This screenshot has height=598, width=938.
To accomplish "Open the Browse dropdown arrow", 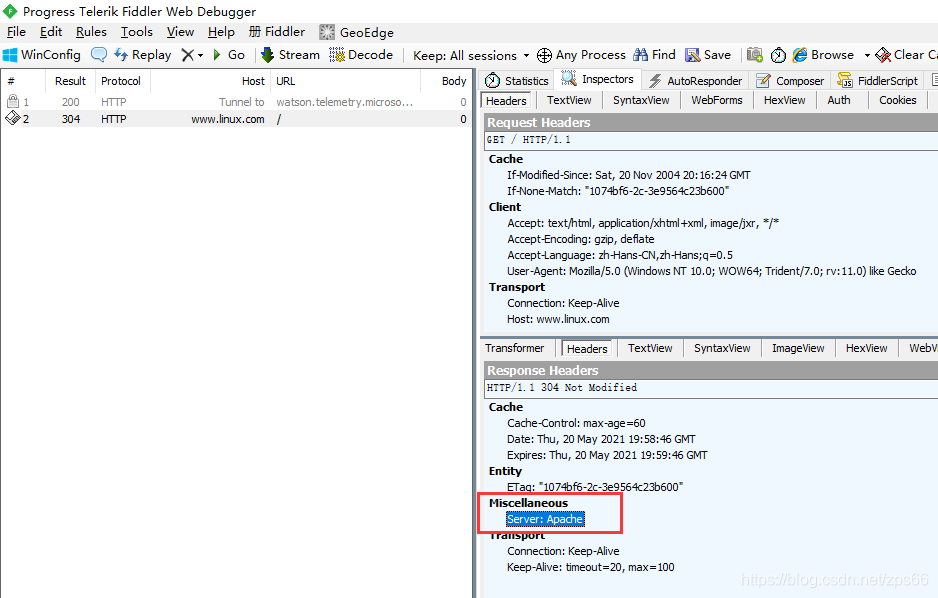I will [867, 55].
